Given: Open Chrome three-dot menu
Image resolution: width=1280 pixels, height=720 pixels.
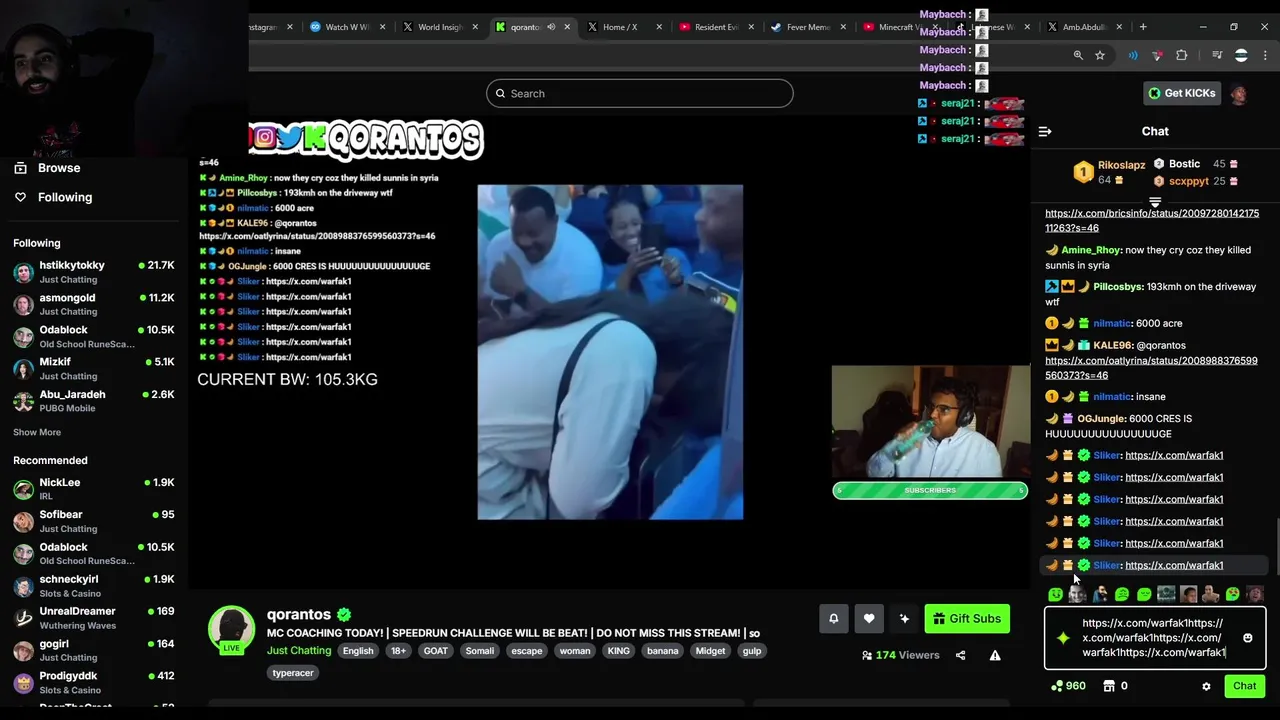Looking at the screenshot, I should [x=1265, y=55].
